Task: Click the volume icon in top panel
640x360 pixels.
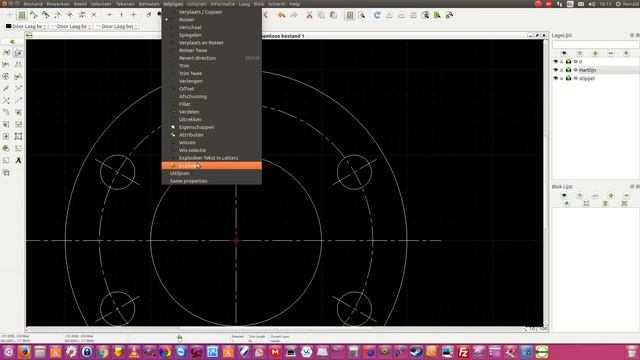Action: [591, 4]
